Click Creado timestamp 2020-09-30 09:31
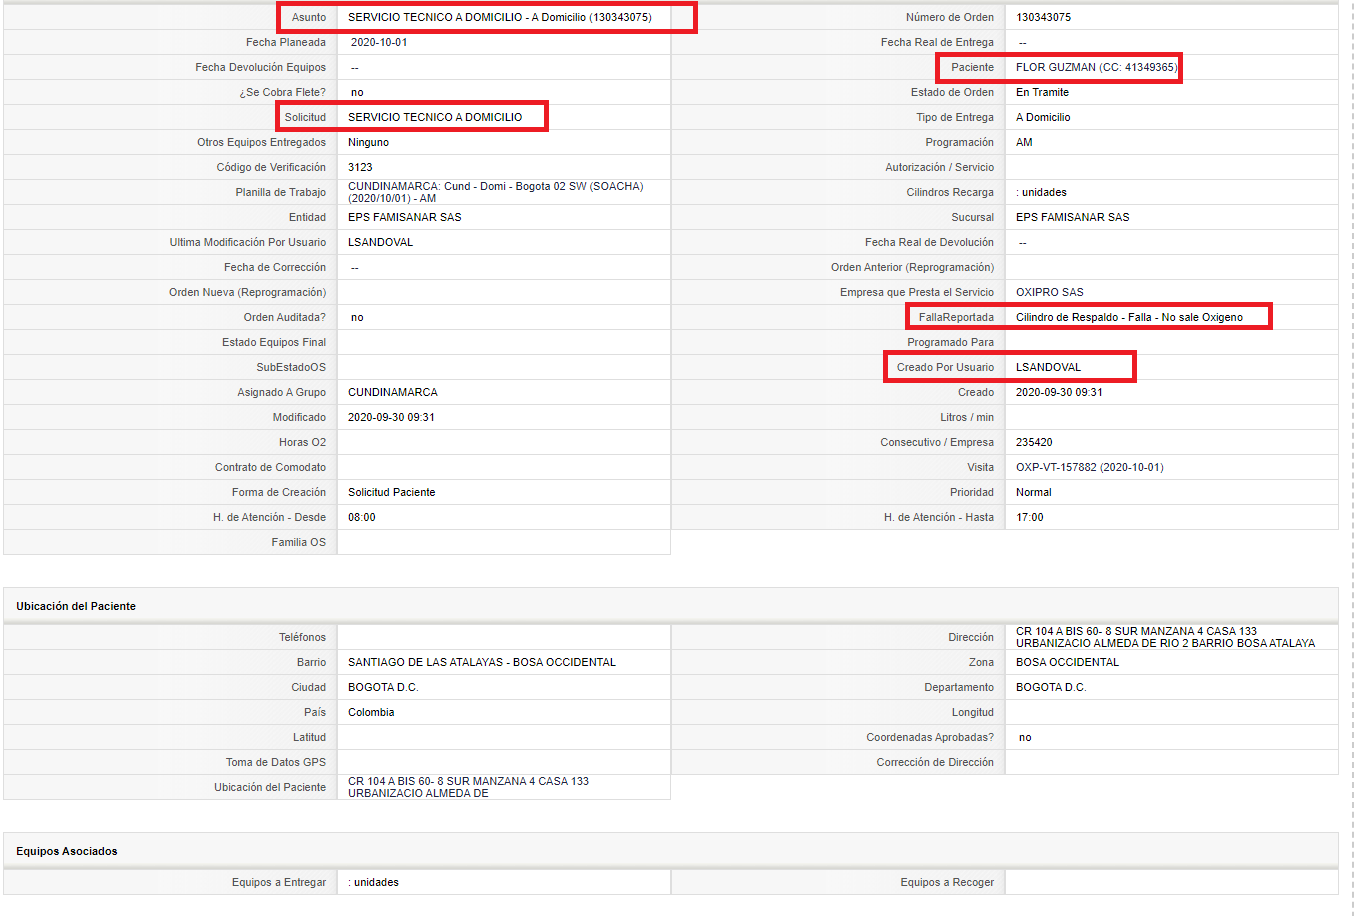Screen dimensions: 1362x916 [x=1059, y=392]
